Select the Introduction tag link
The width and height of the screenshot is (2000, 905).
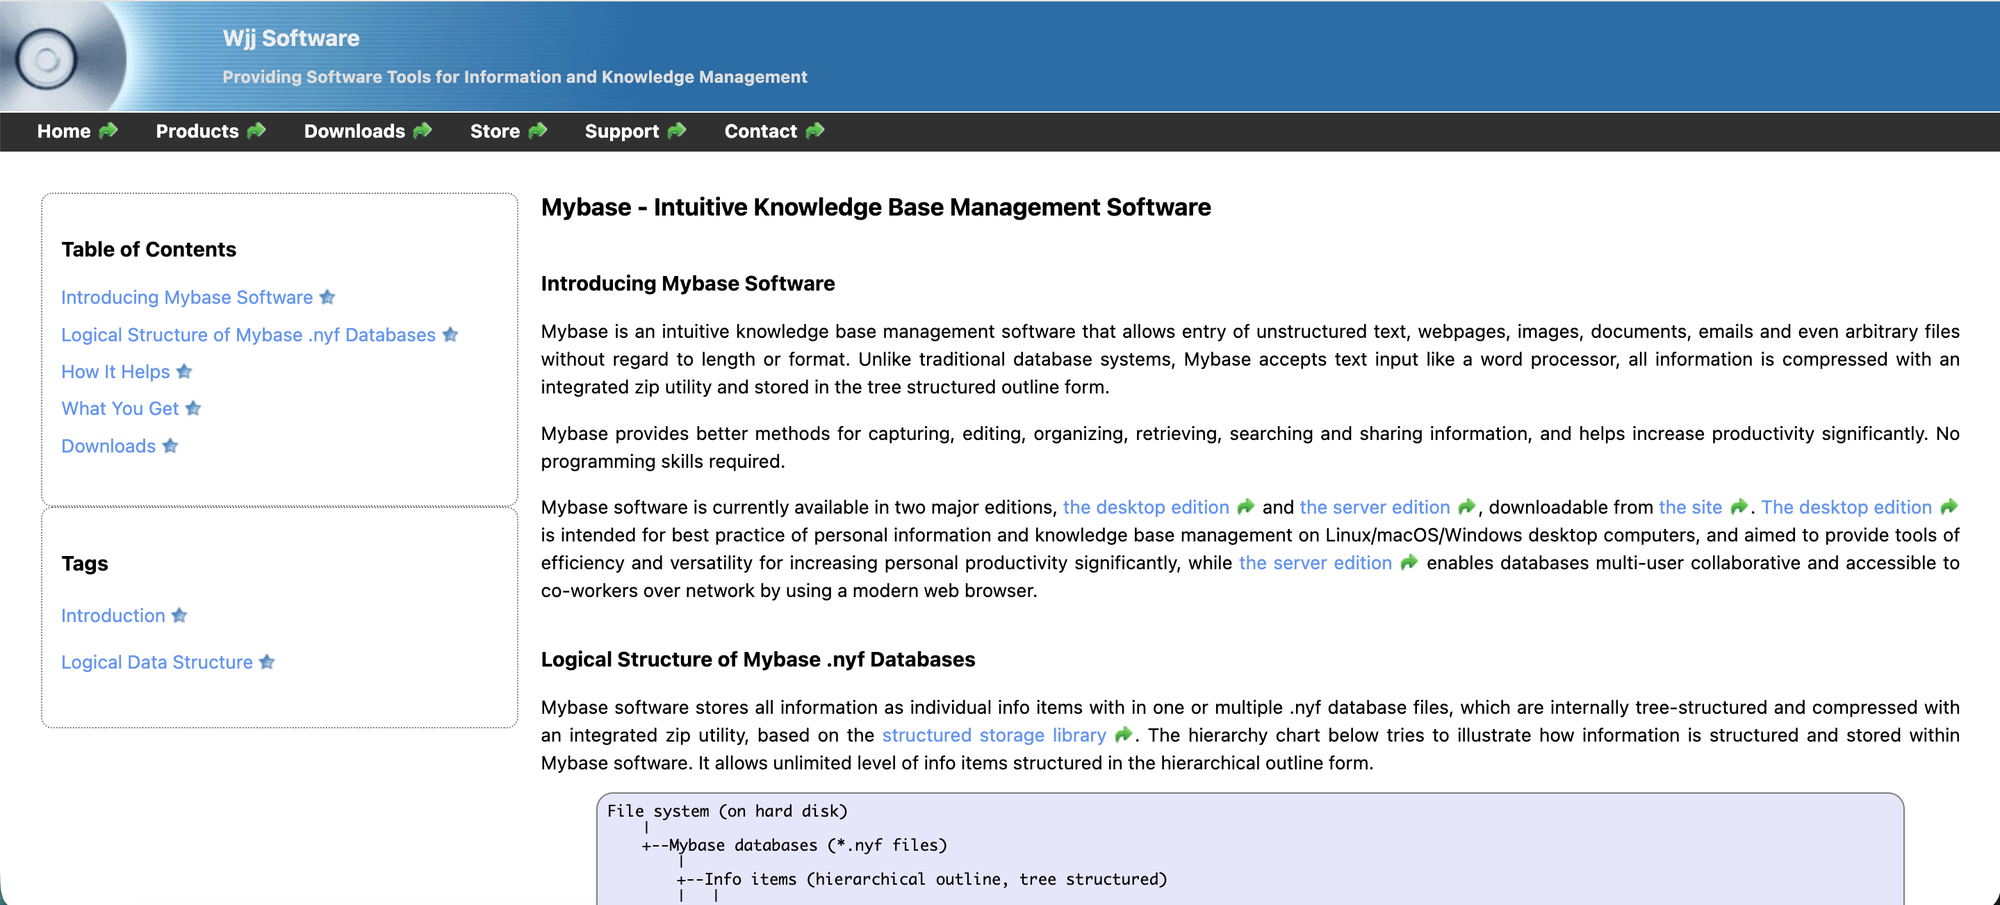point(113,616)
